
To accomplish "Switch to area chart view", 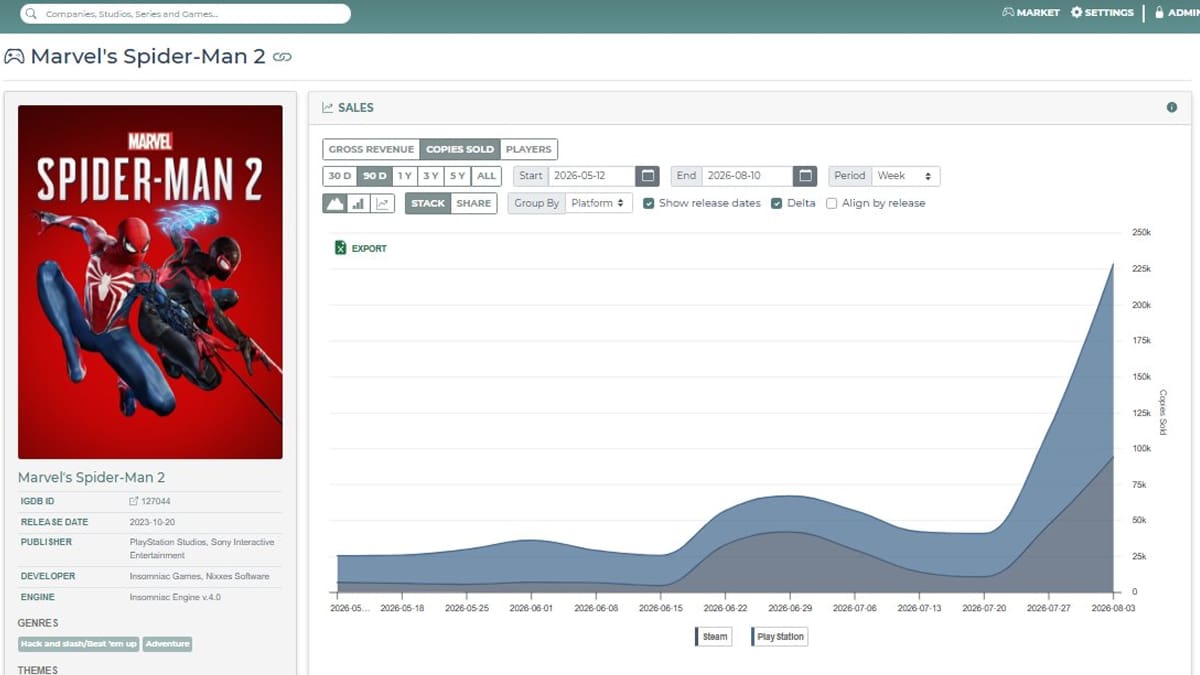I will (x=335, y=203).
